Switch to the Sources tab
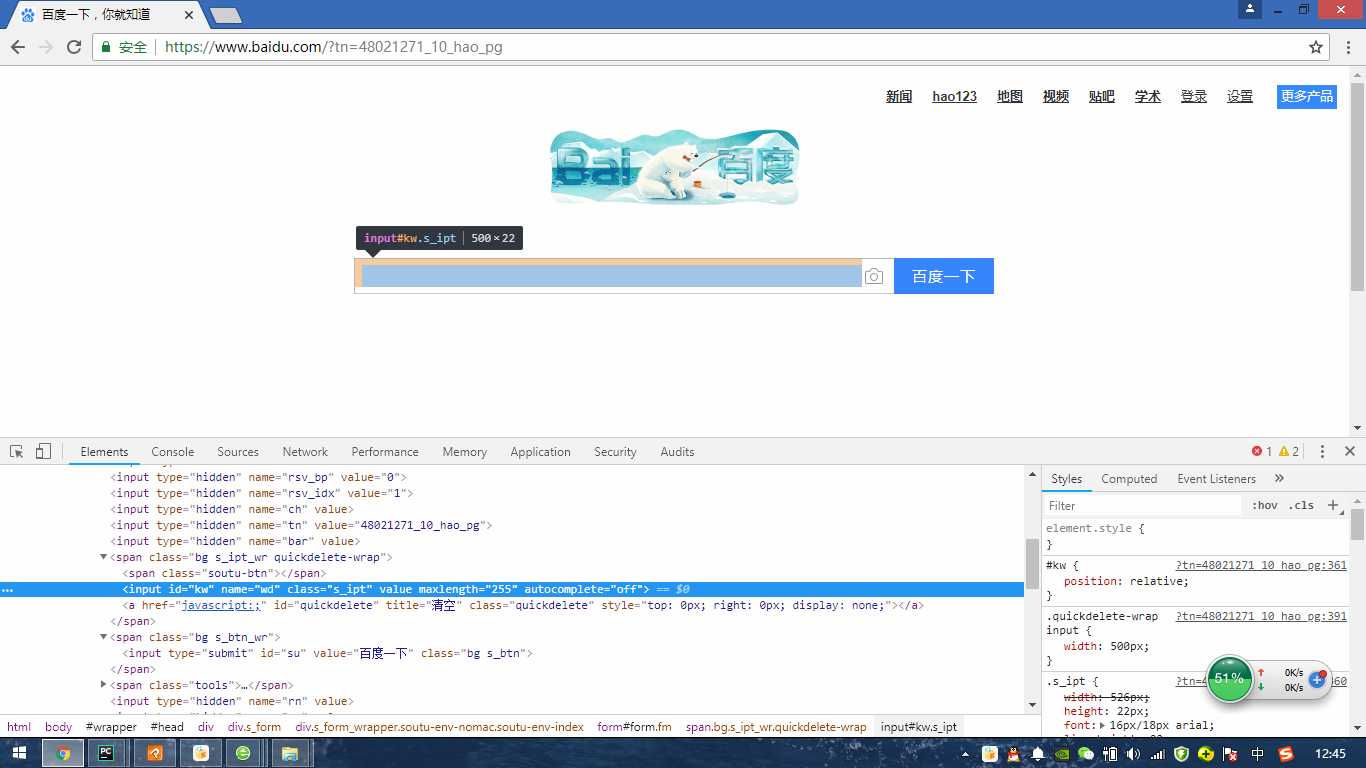 pos(238,452)
